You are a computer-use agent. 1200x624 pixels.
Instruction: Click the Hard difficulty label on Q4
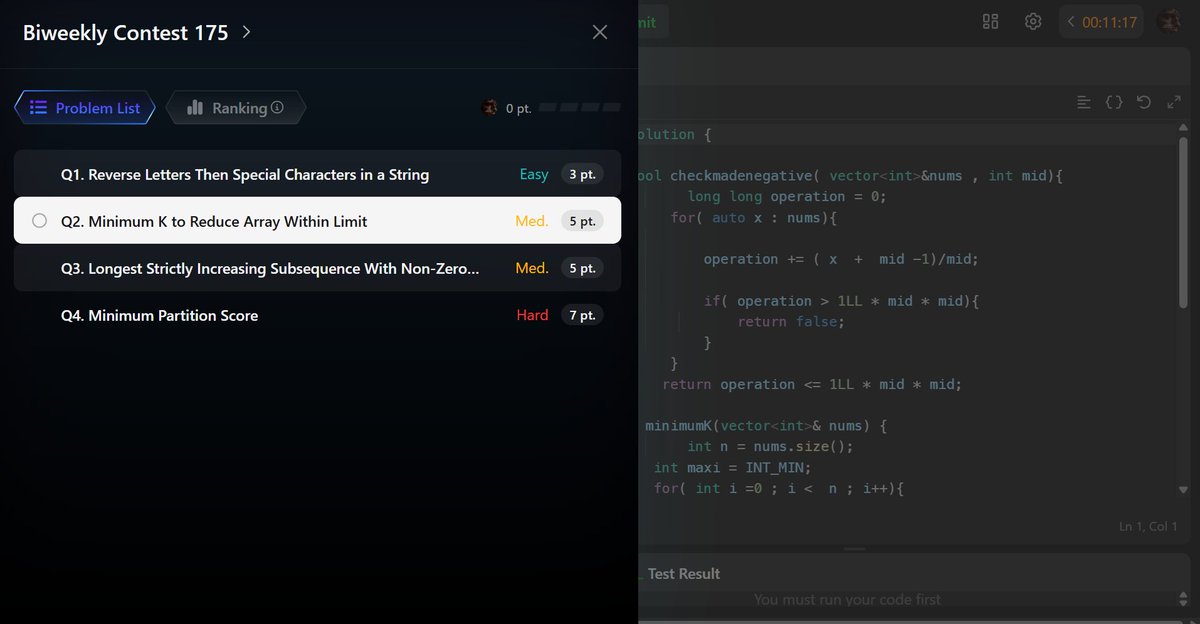(x=532, y=315)
